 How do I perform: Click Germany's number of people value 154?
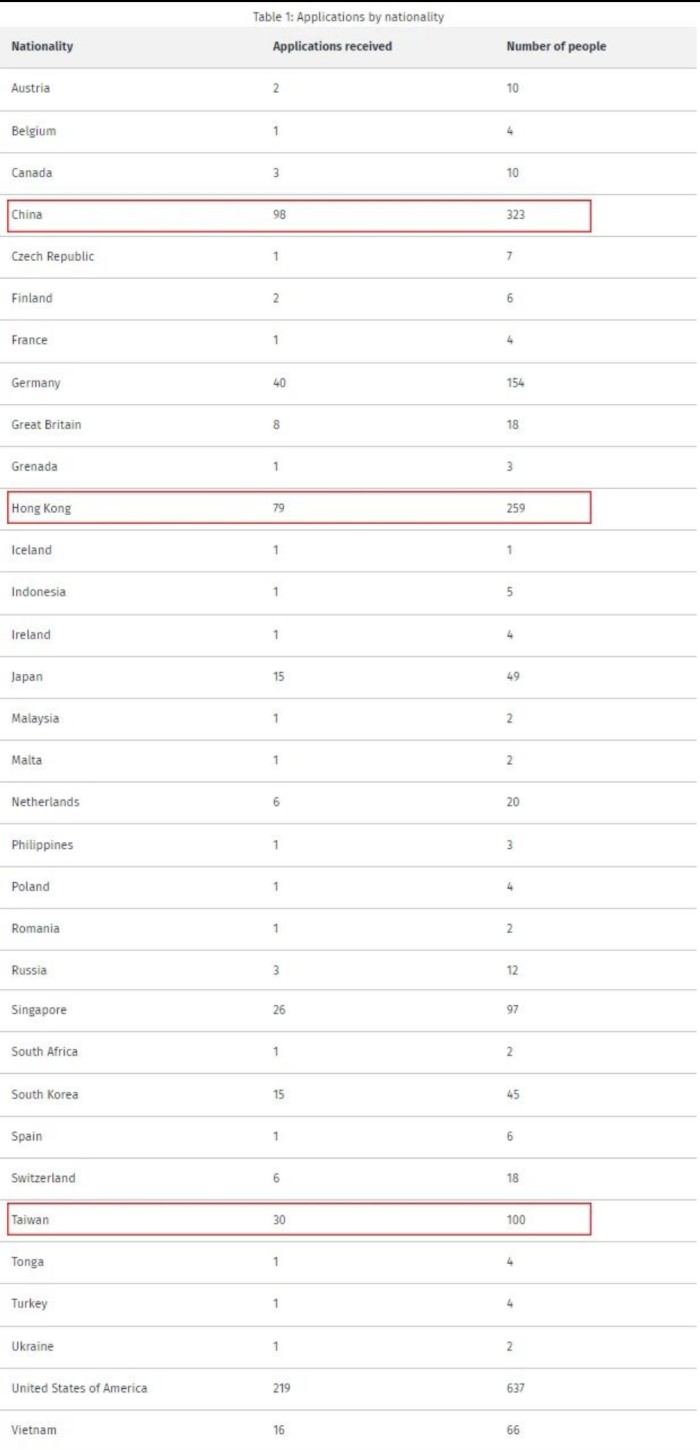(516, 383)
